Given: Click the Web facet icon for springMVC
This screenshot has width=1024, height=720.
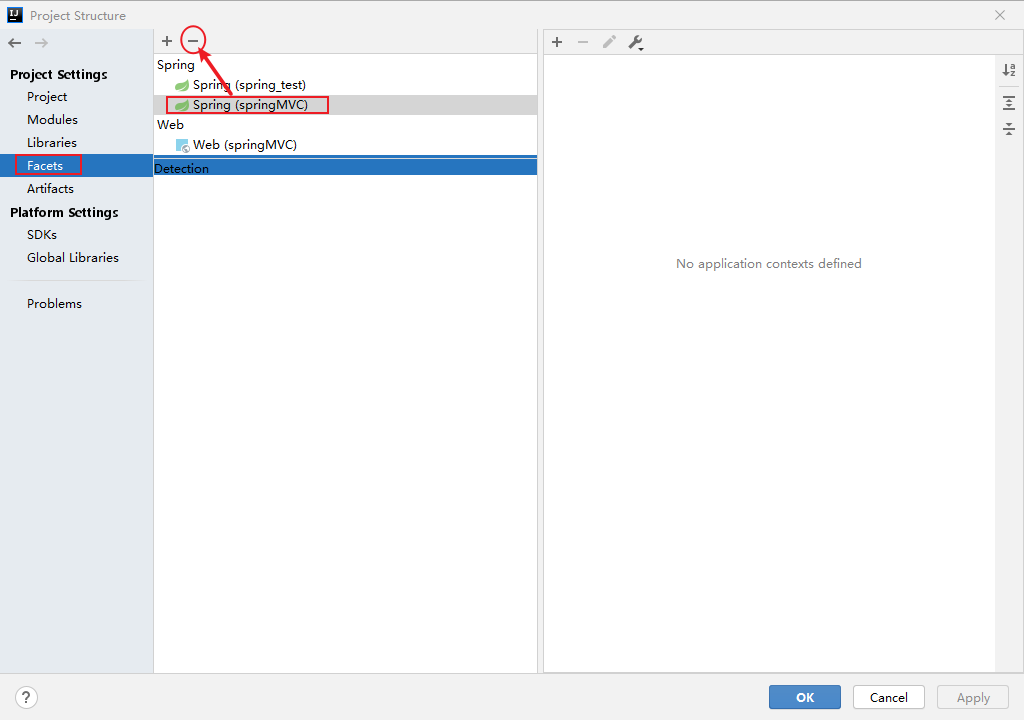Looking at the screenshot, I should (182, 145).
